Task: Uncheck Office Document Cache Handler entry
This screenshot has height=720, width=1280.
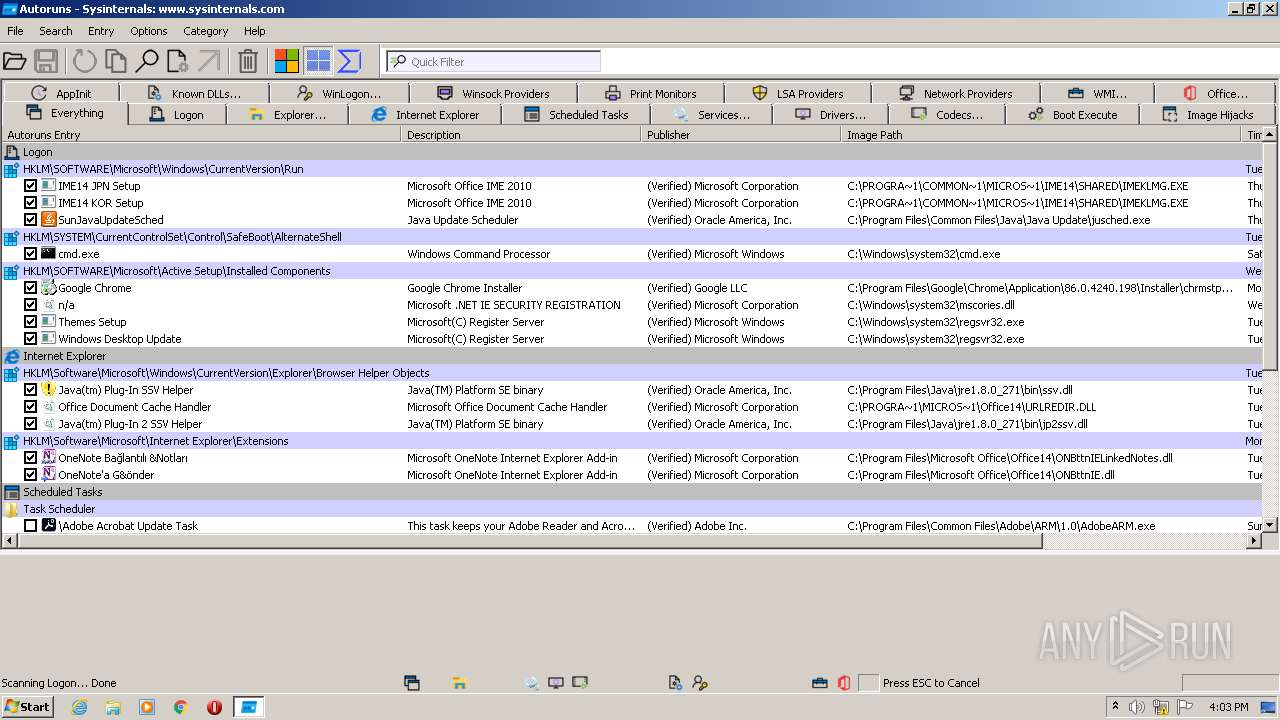Action: pyautogui.click(x=30, y=407)
